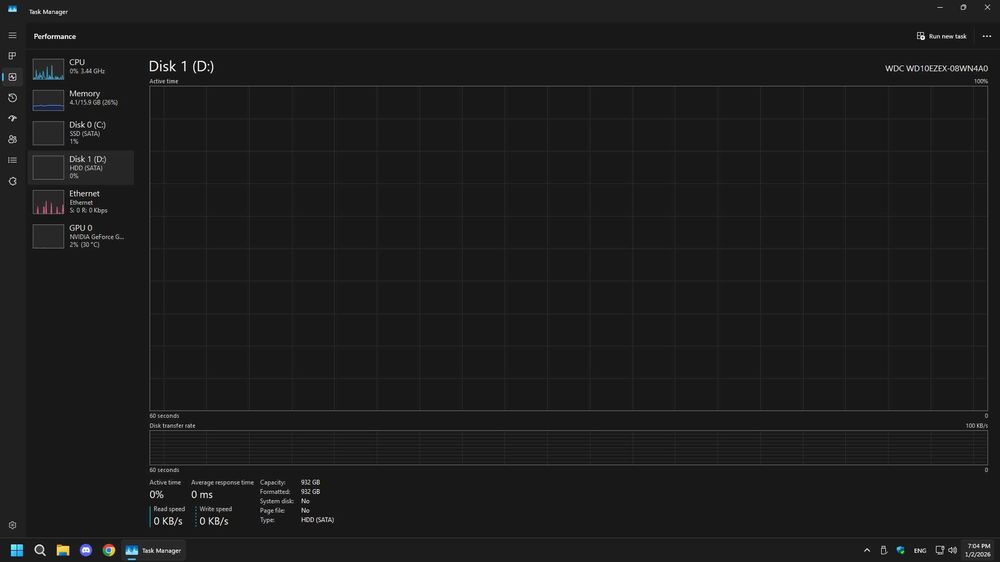Image resolution: width=1000 pixels, height=562 pixels.
Task: Open the volume speaker tray icon
Action: pos(952,551)
